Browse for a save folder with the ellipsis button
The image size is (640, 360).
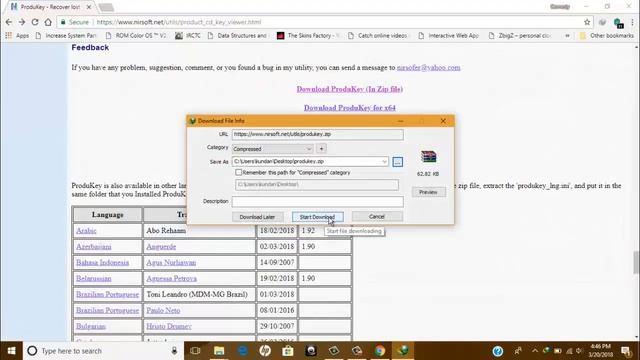point(398,162)
